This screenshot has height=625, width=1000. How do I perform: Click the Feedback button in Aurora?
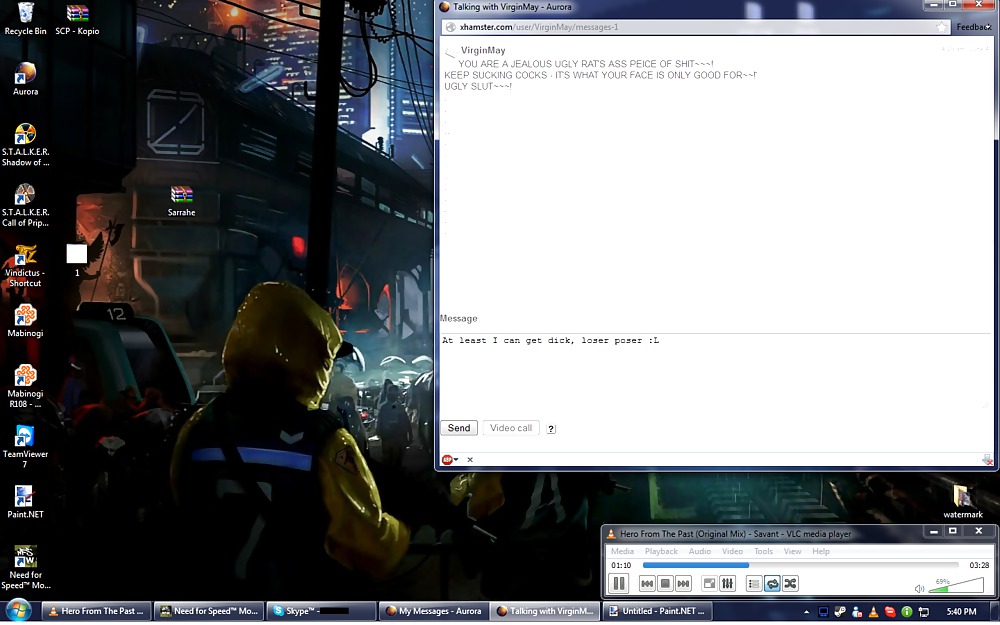point(974,27)
